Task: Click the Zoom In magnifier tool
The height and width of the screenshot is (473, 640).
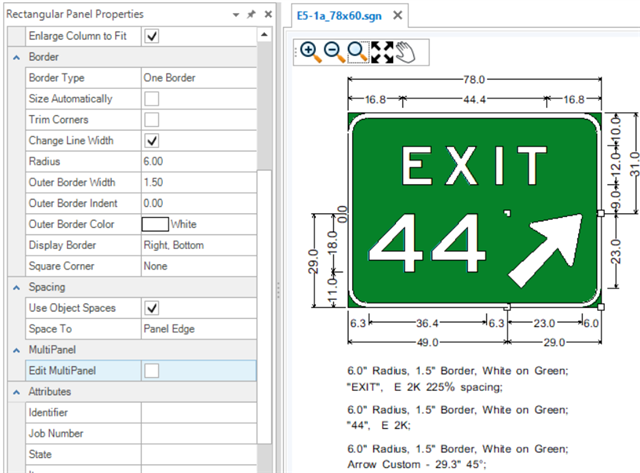Action: click(x=310, y=52)
